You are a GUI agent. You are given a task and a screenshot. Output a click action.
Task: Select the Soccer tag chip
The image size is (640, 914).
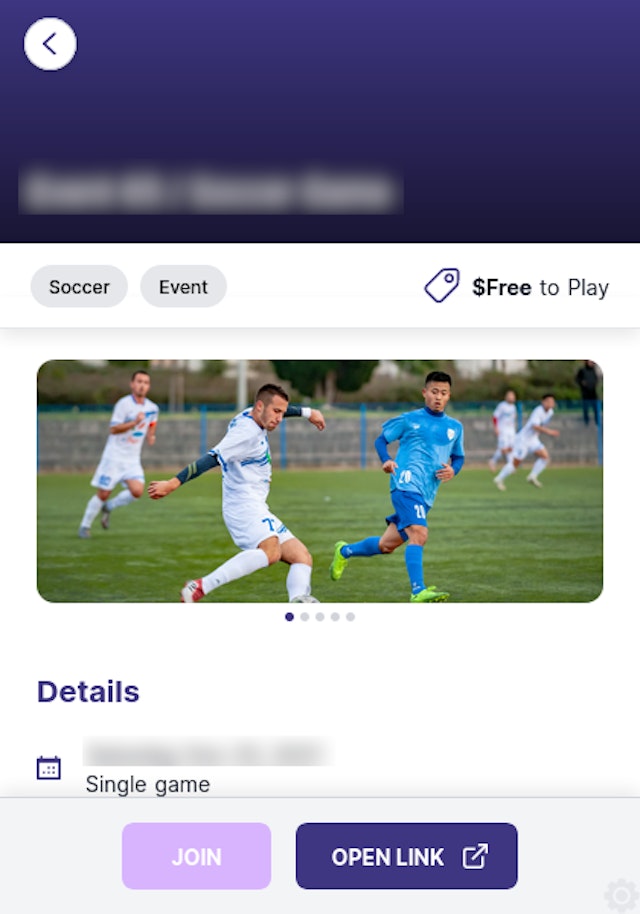(79, 286)
